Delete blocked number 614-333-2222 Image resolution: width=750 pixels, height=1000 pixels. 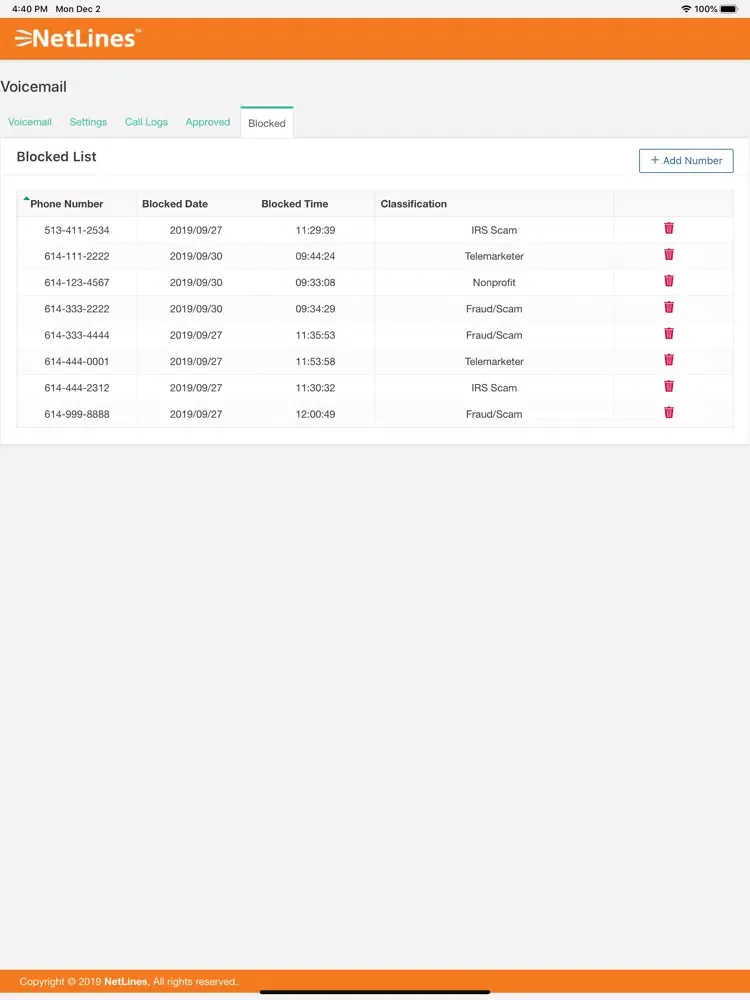pos(668,307)
